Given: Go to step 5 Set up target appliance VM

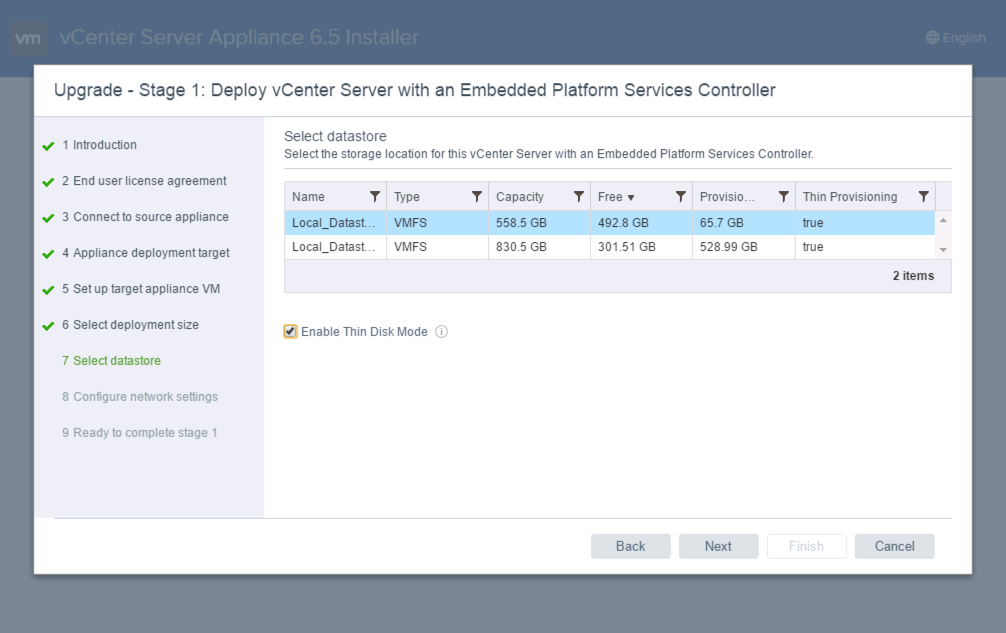Looking at the screenshot, I should tap(141, 289).
